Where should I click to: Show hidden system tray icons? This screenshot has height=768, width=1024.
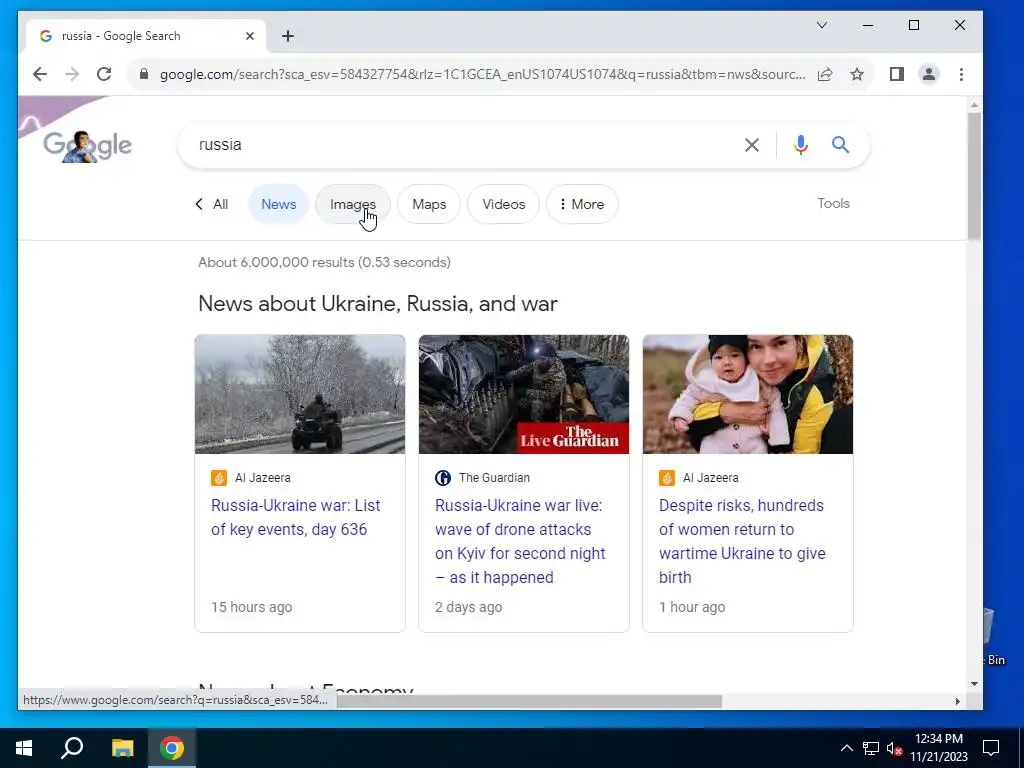pos(846,748)
